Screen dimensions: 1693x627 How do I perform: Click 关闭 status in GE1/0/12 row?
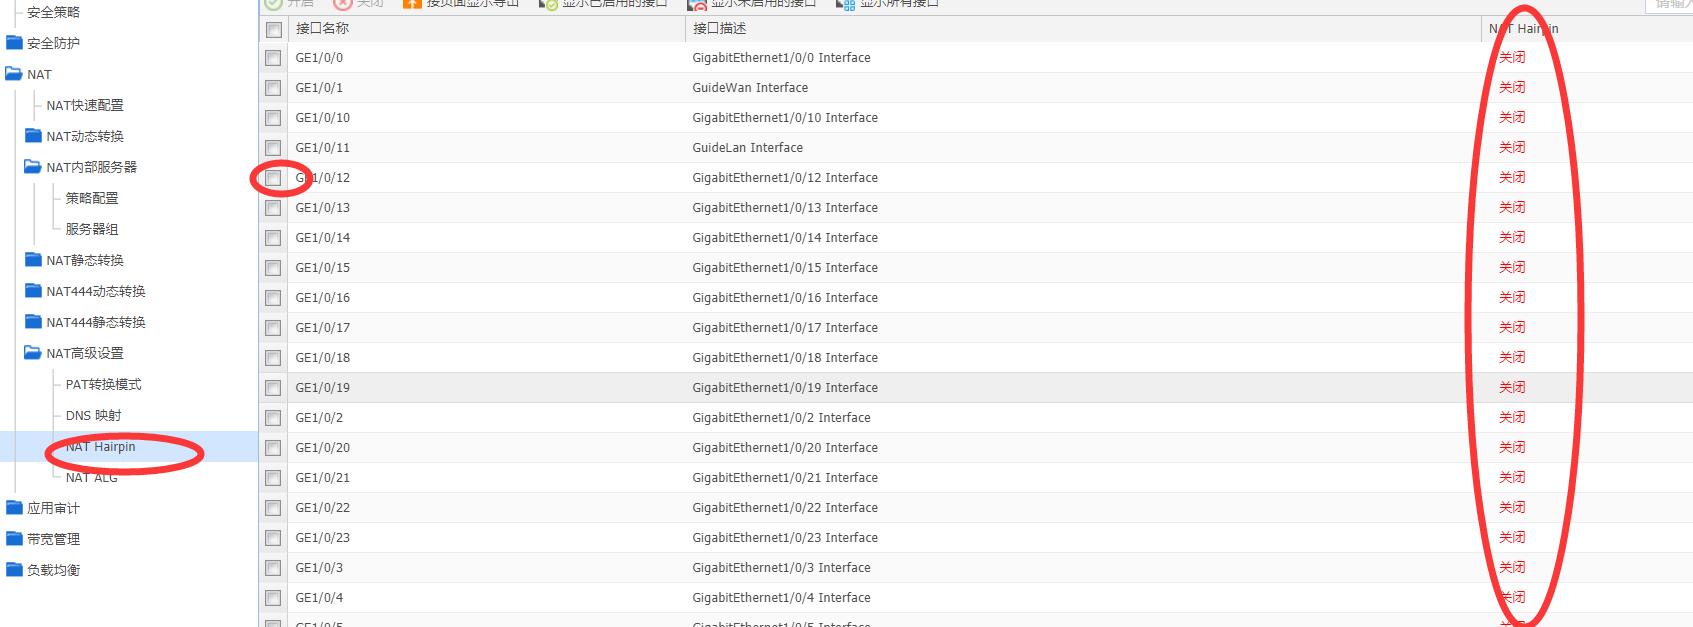(x=1512, y=177)
